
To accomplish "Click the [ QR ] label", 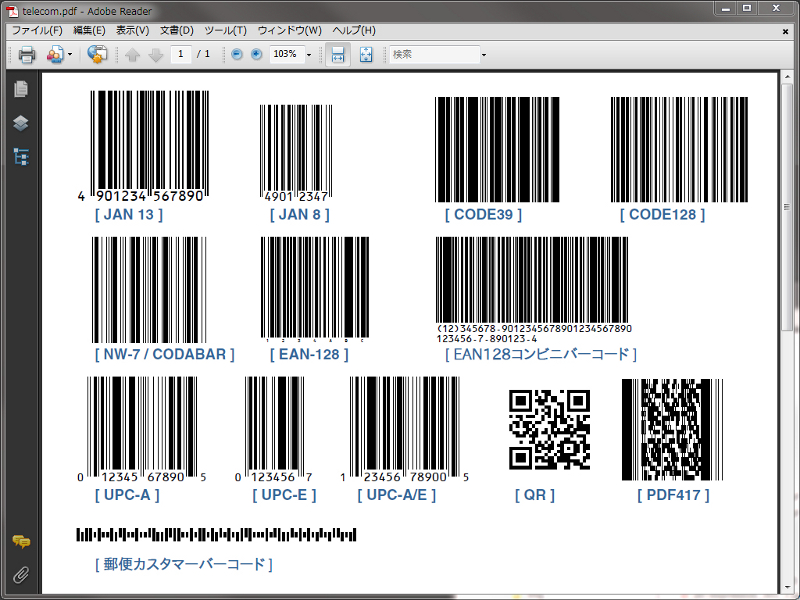I will point(535,495).
